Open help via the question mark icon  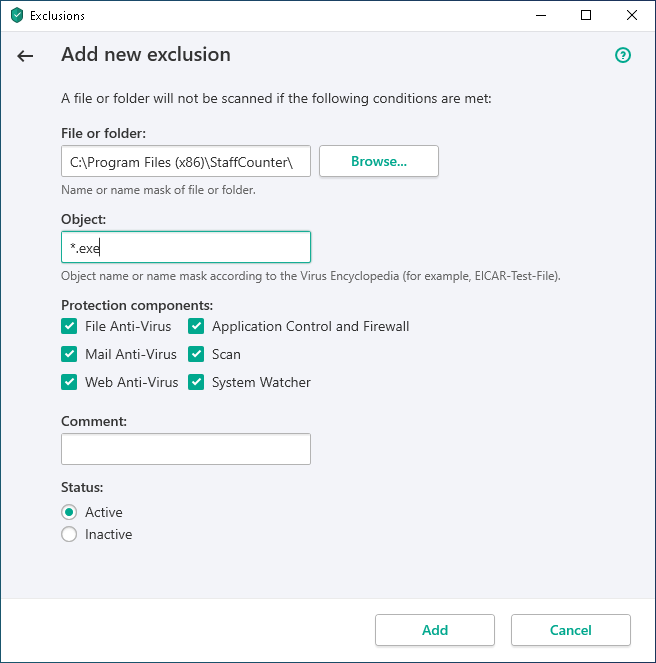click(x=623, y=55)
